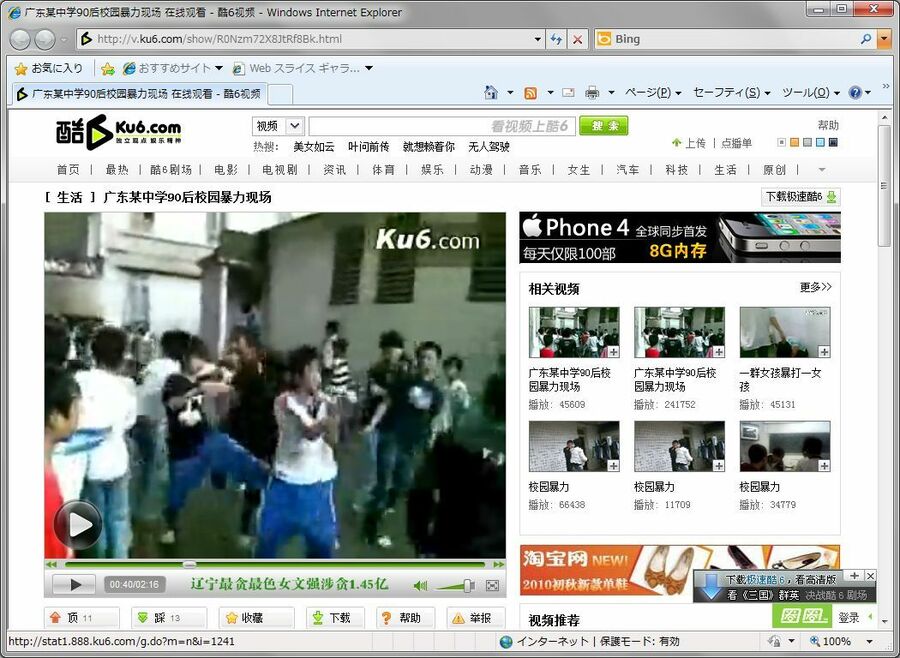Click the stop loading X icon
The width and height of the screenshot is (900, 658).
[577, 40]
